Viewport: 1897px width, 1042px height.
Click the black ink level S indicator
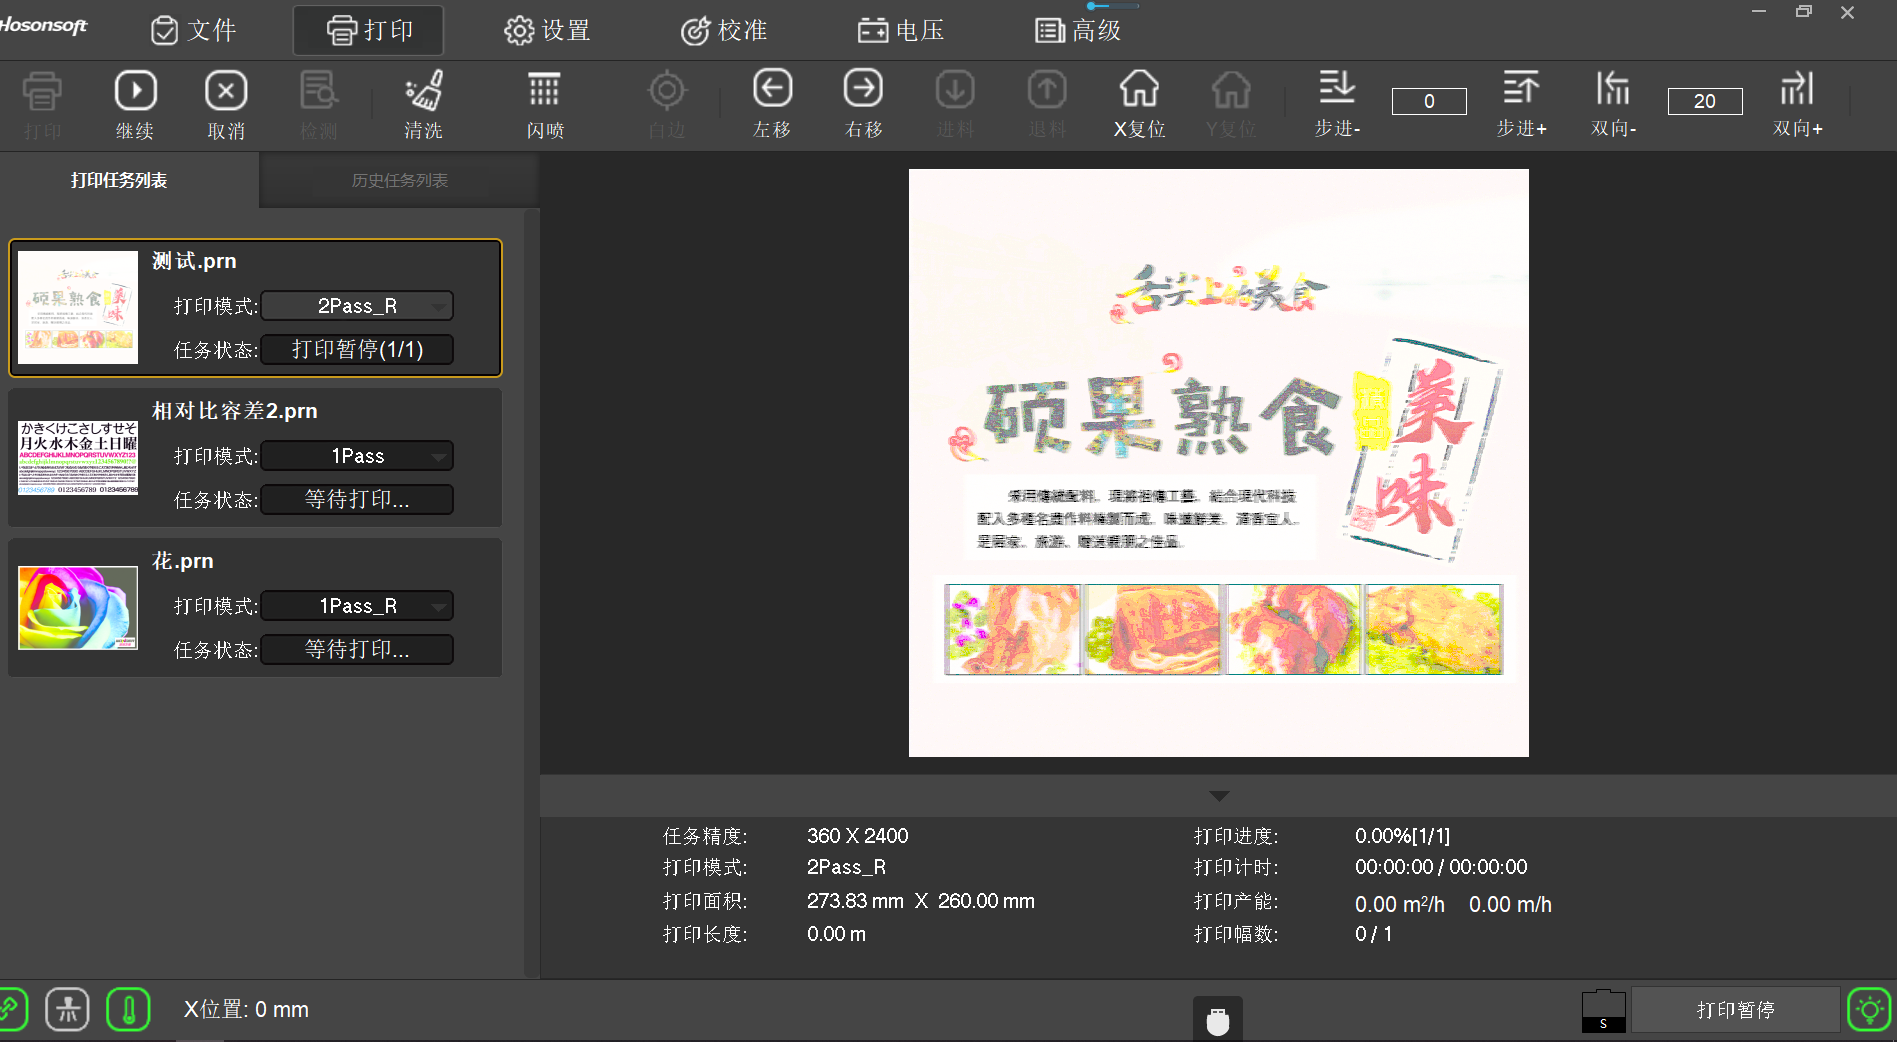coord(1603,1010)
